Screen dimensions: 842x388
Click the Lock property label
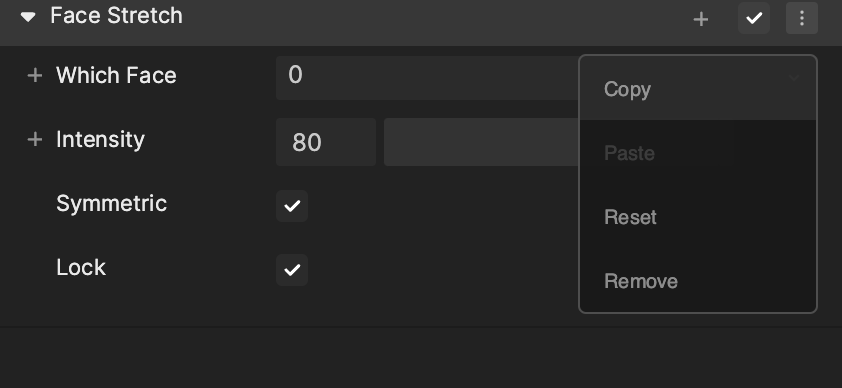81,268
